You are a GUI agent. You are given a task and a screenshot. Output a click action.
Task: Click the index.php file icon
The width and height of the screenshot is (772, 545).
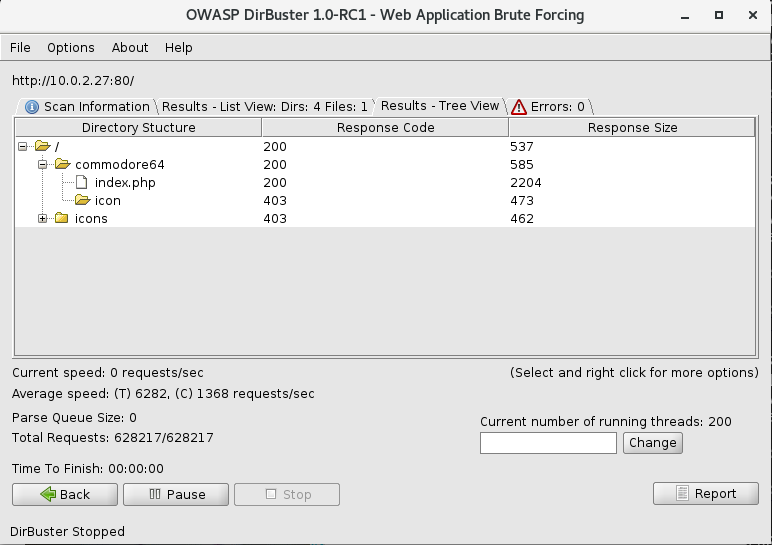[82, 182]
